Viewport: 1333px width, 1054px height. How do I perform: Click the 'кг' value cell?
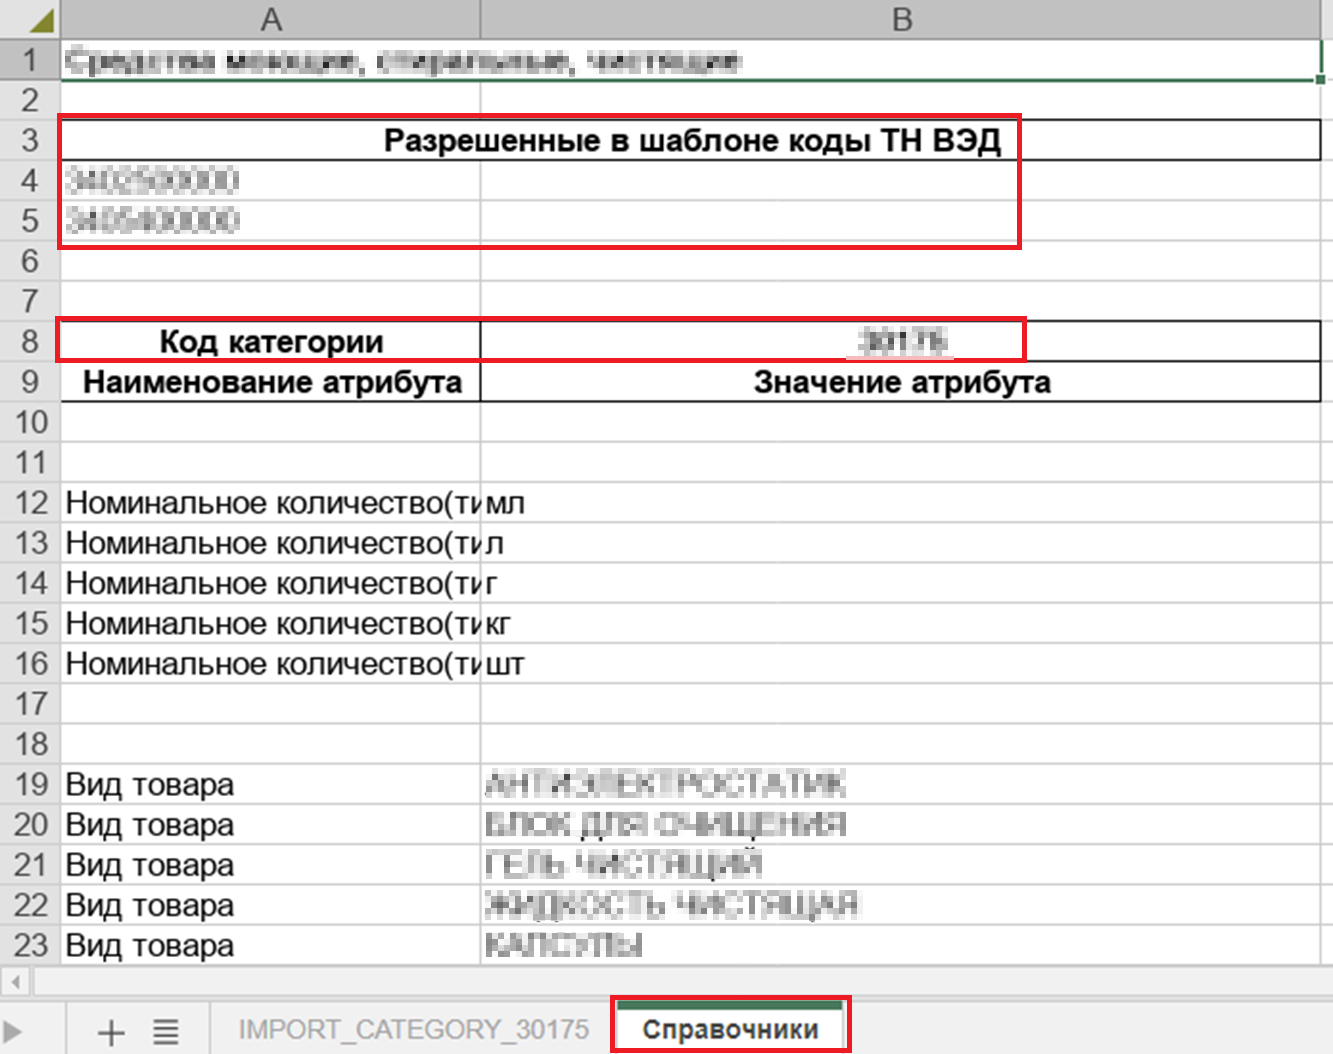(x=901, y=623)
